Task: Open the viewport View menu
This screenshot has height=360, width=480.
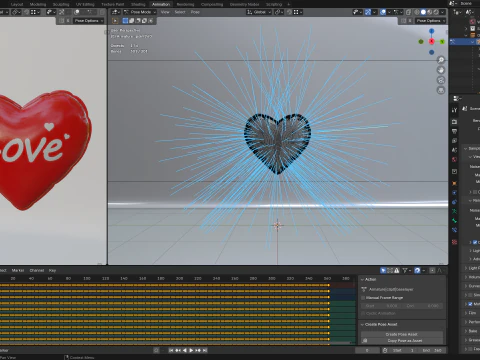Action: click(x=165, y=12)
